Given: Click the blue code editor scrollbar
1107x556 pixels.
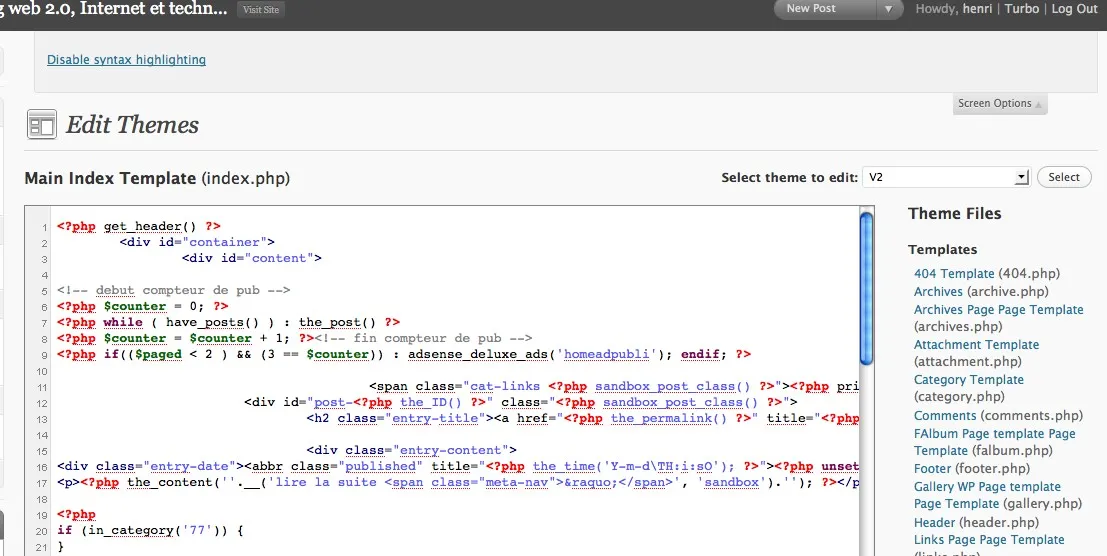Looking at the screenshot, I should click(866, 289).
